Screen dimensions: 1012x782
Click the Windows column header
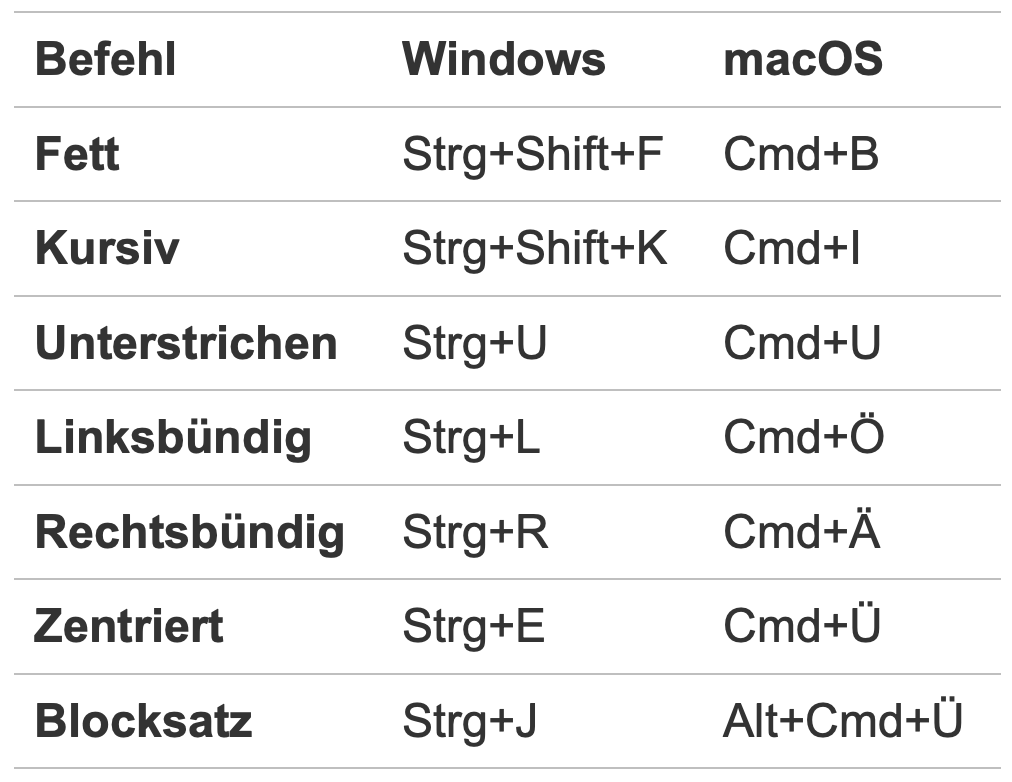pos(503,60)
